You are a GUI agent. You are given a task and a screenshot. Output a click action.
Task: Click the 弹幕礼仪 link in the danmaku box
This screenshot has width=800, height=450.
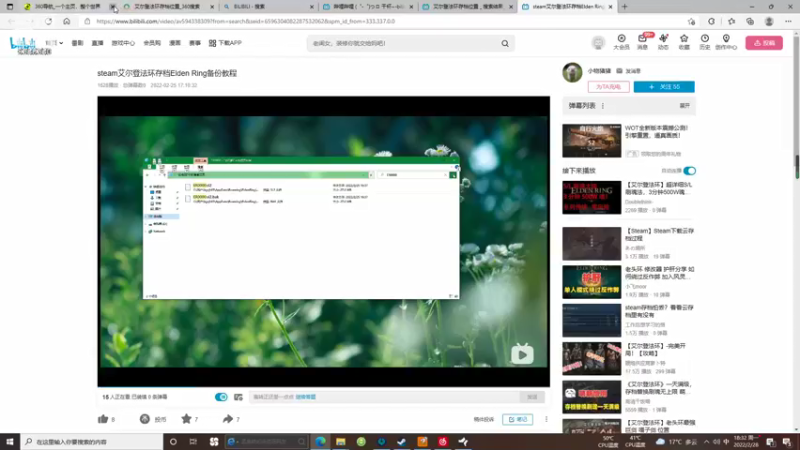306,397
